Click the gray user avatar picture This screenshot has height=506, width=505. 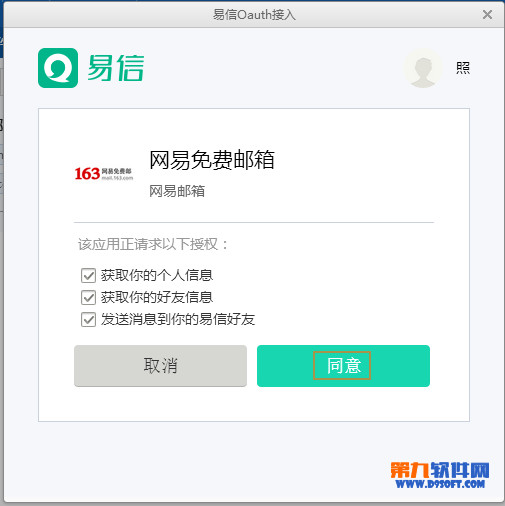click(x=423, y=68)
